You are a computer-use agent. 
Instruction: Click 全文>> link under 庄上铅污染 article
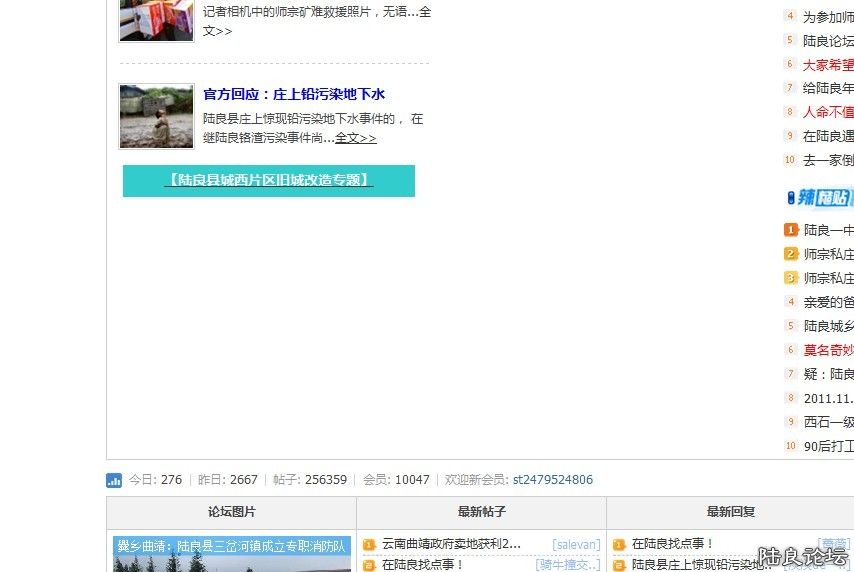pos(355,138)
